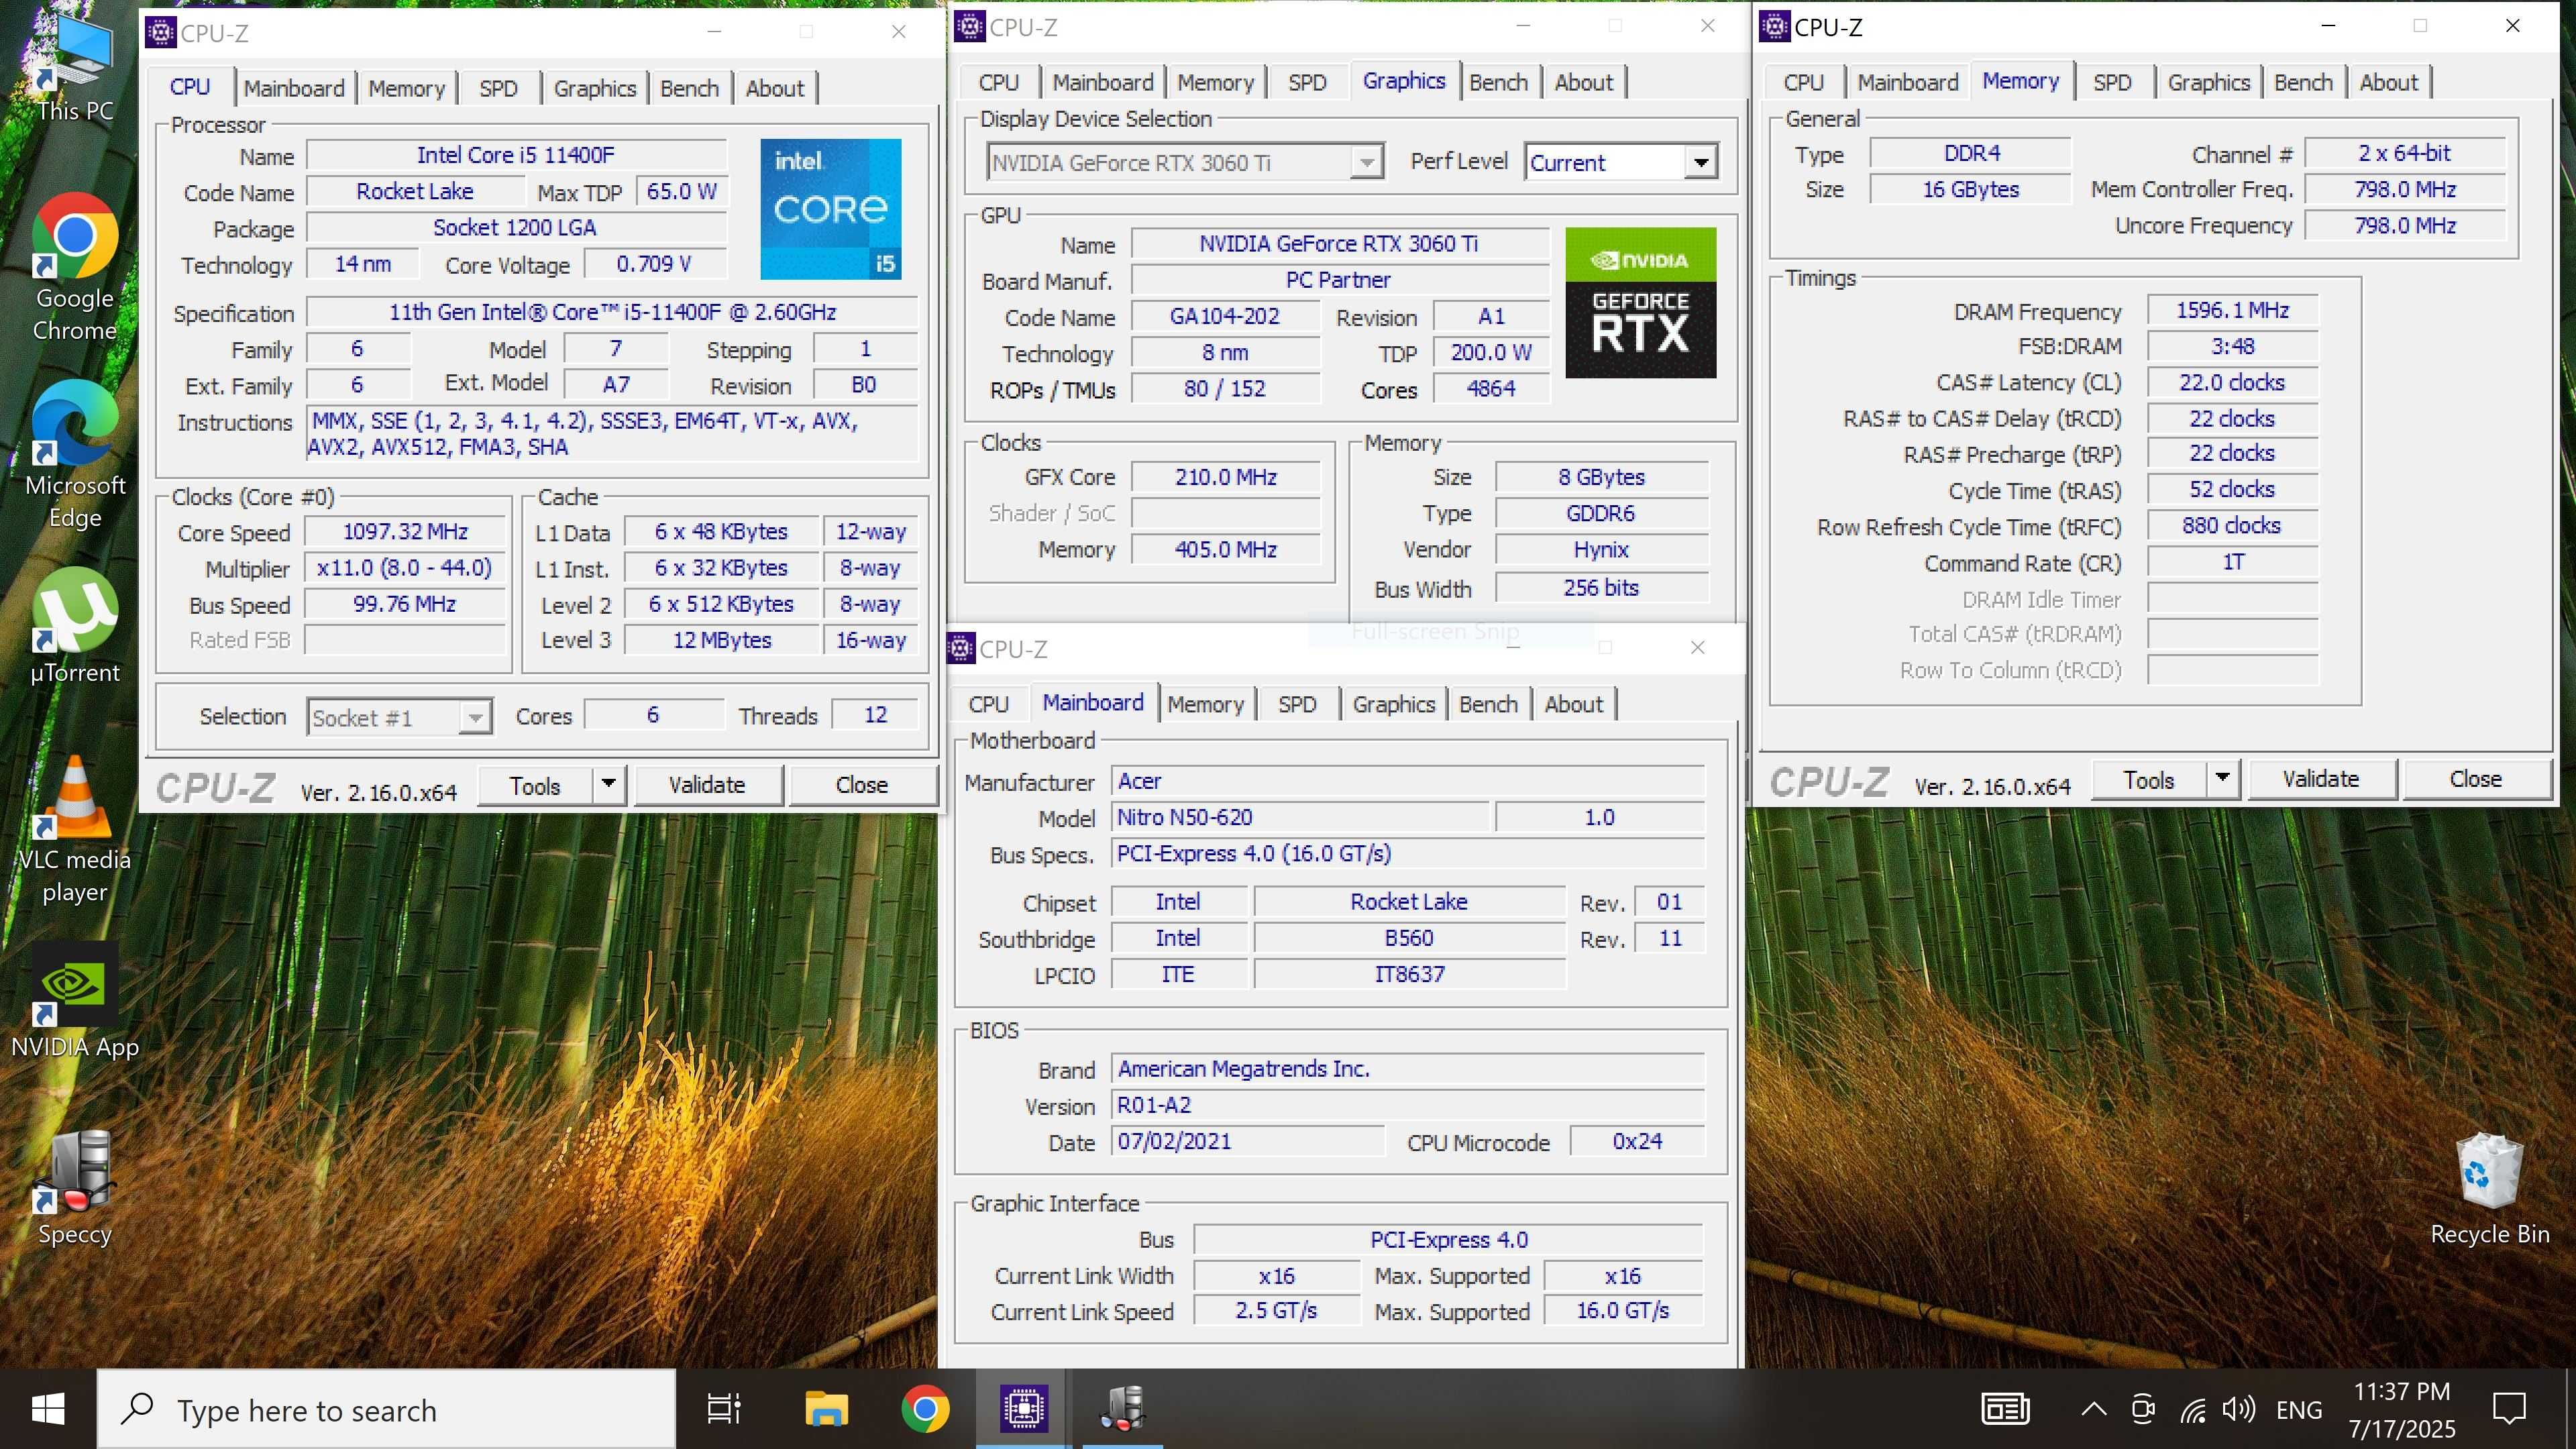The image size is (2576, 1449).
Task: Switch to SPD tab in CPU window
Action: coord(498,88)
